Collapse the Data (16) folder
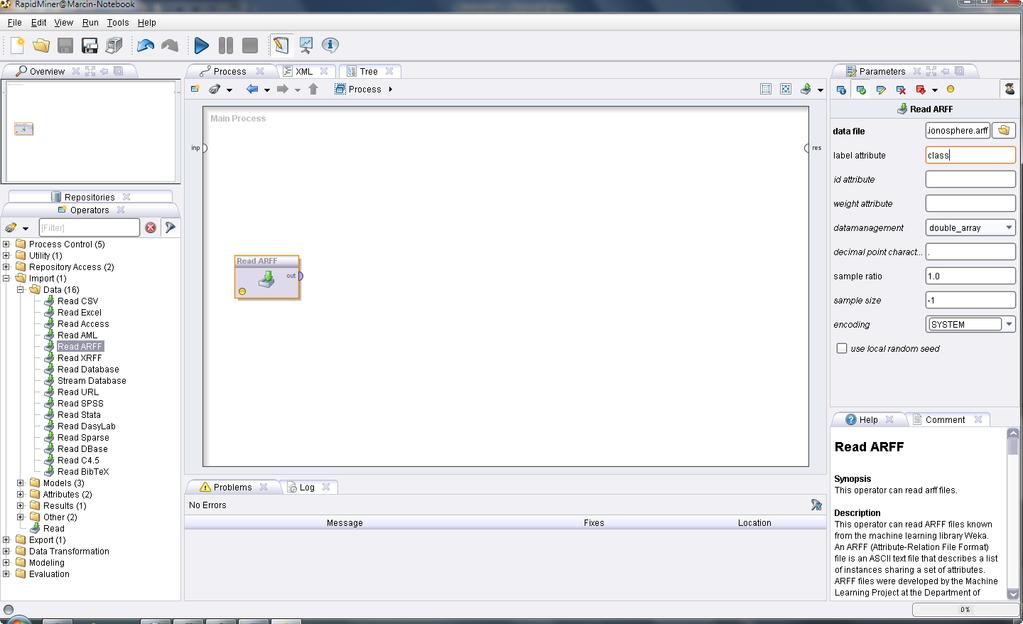This screenshot has height=624, width=1023. coord(20,290)
